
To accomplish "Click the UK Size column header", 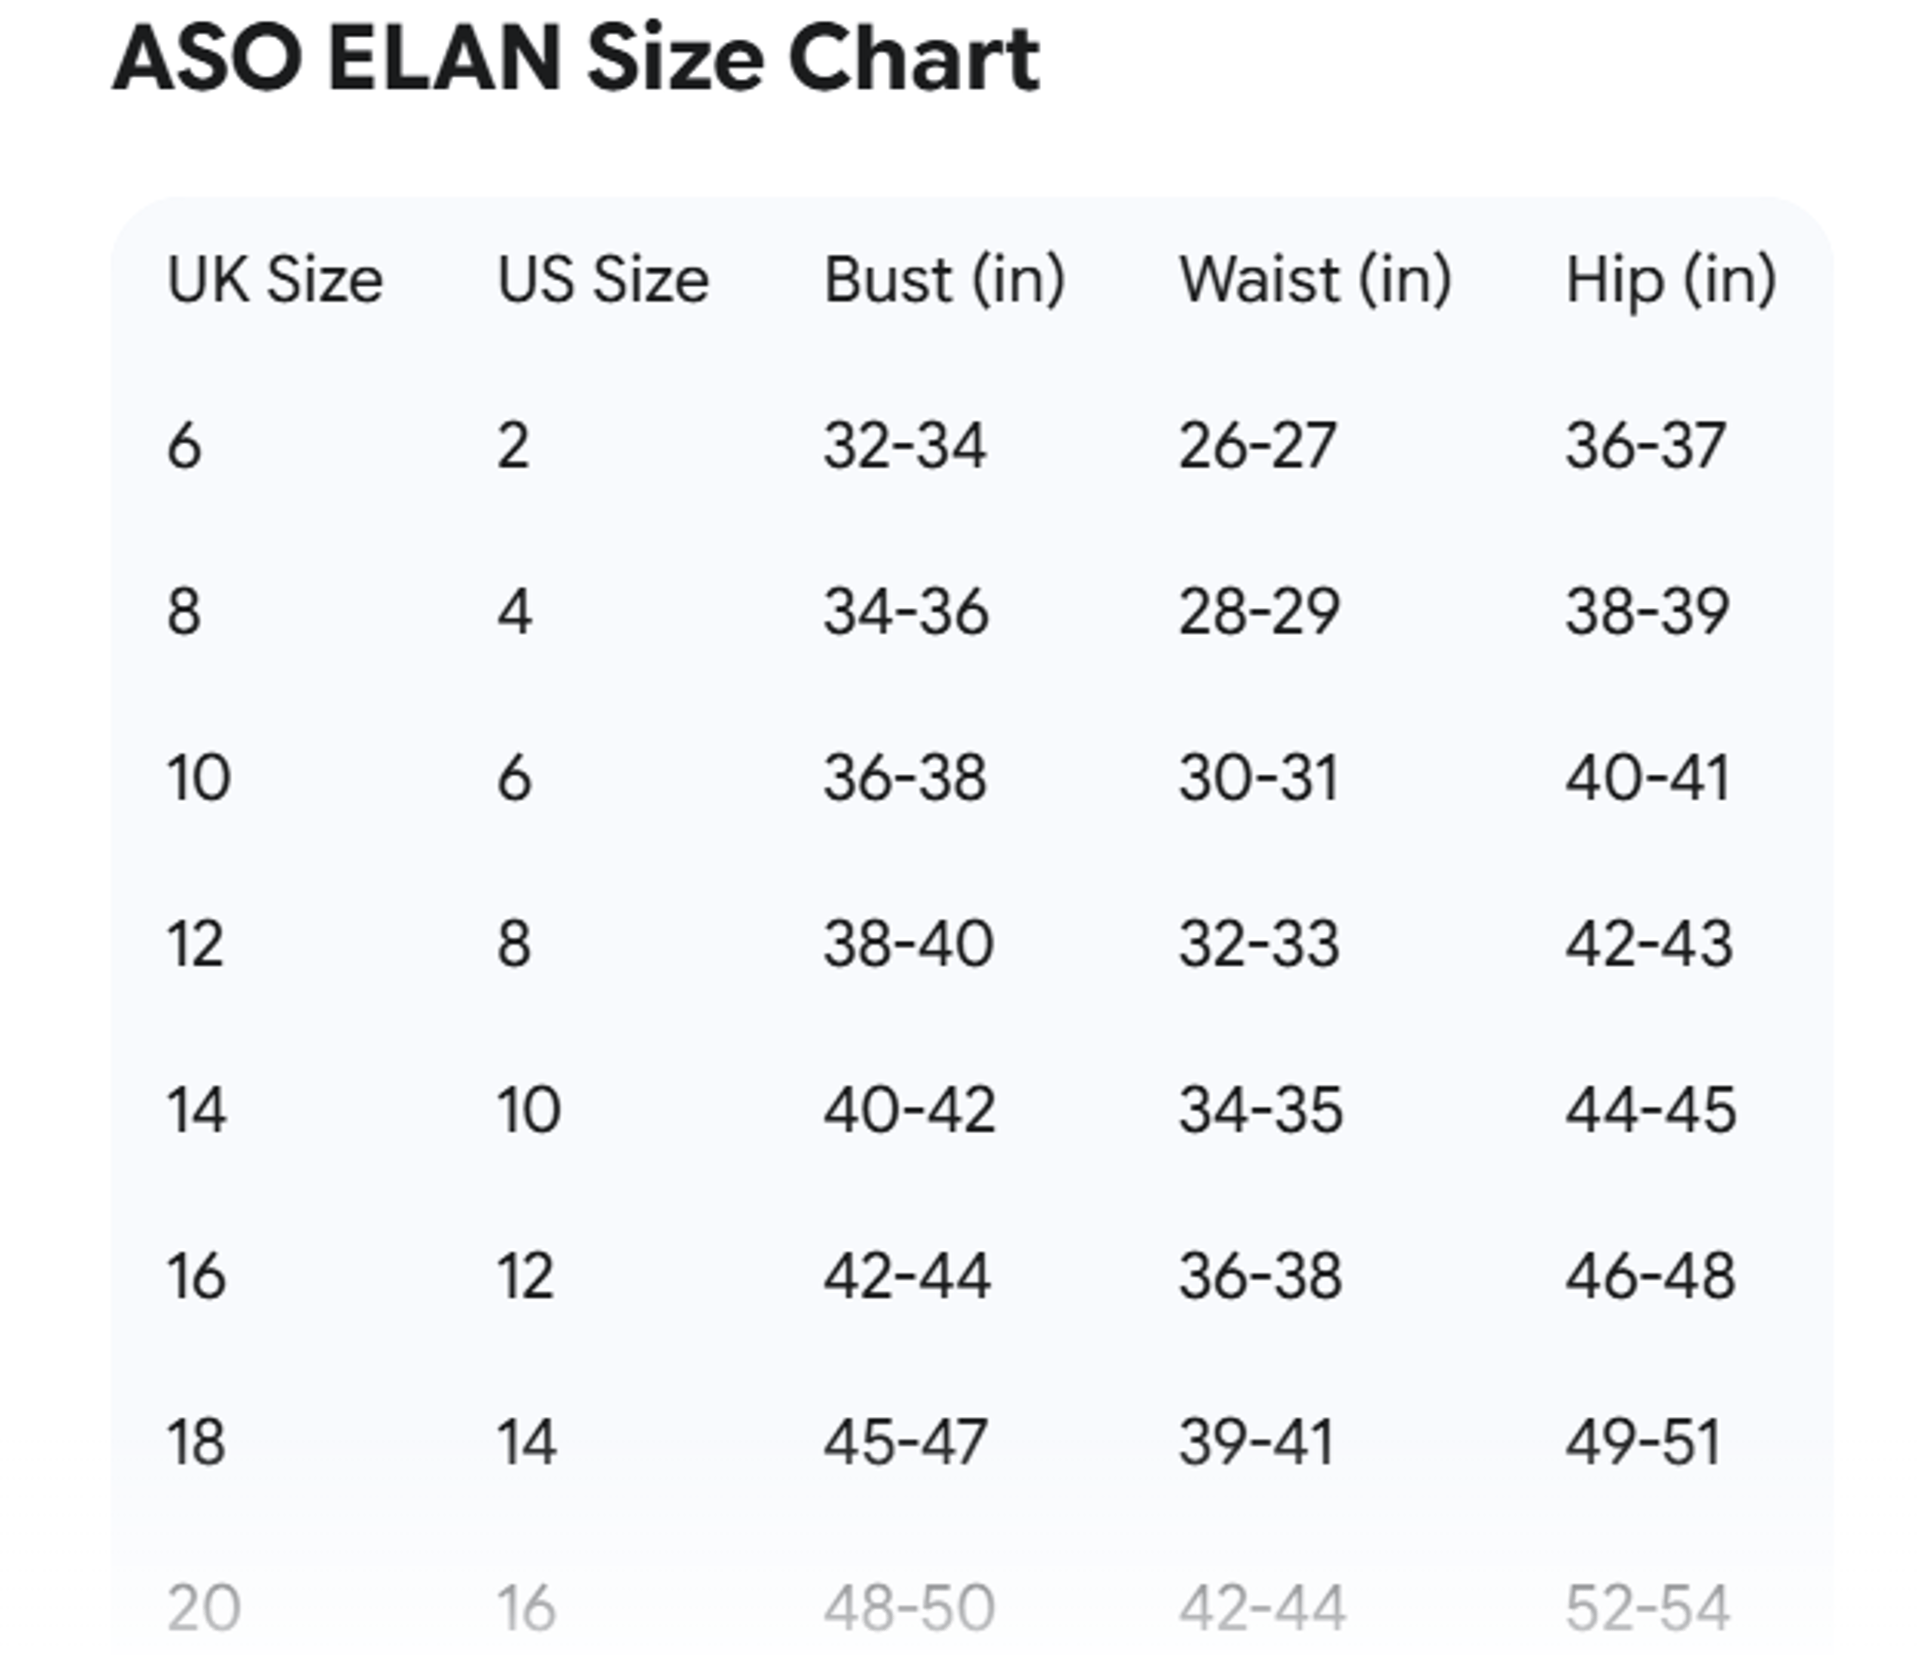I will (274, 279).
